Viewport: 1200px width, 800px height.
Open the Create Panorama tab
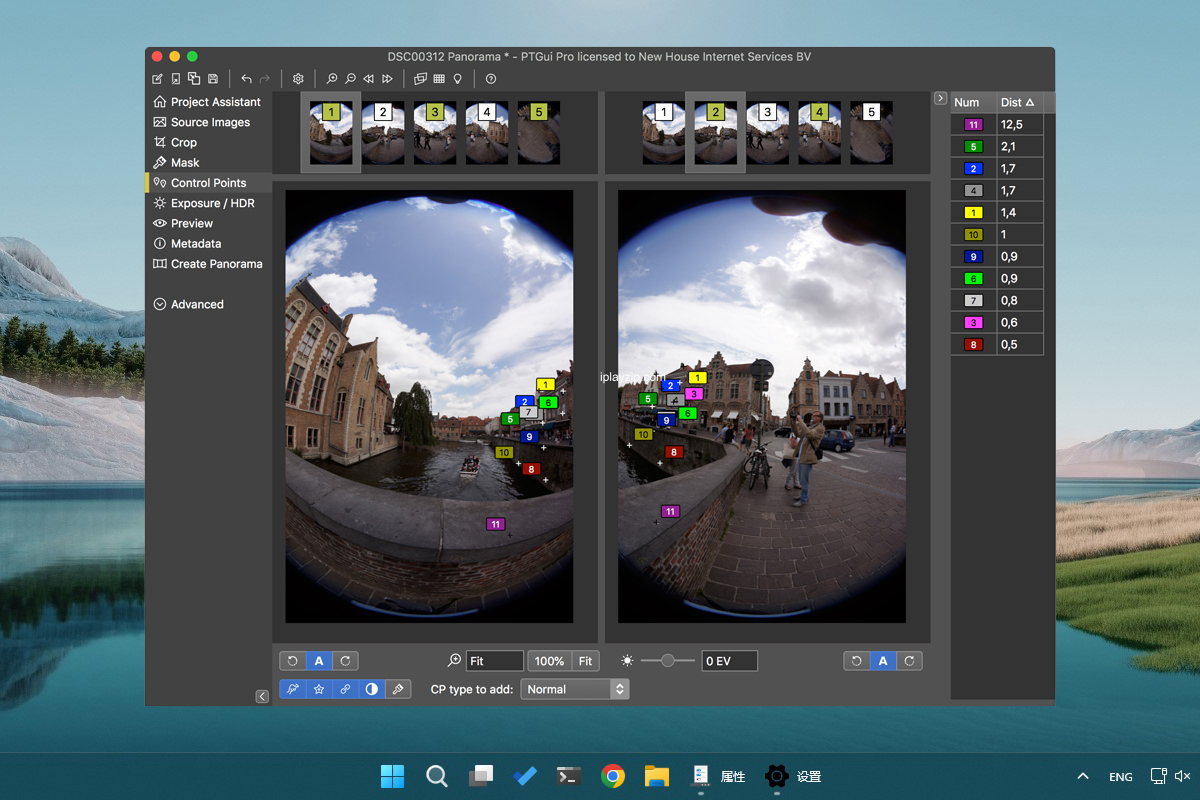point(208,264)
